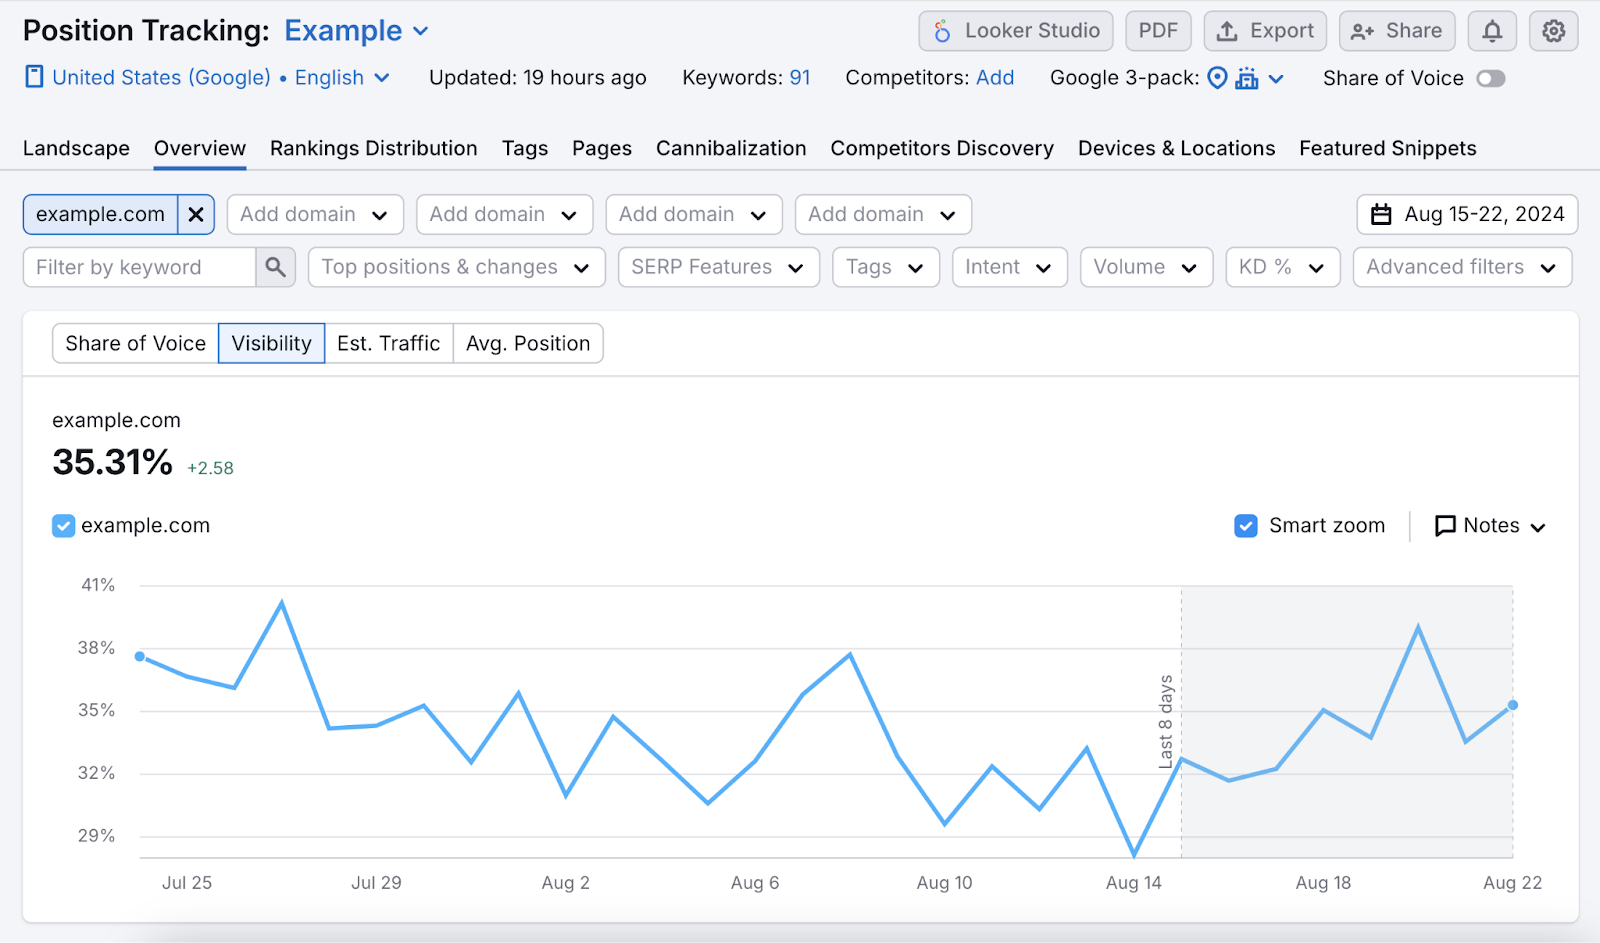
Task: Open Notes via the flag icon
Action: (1445, 525)
